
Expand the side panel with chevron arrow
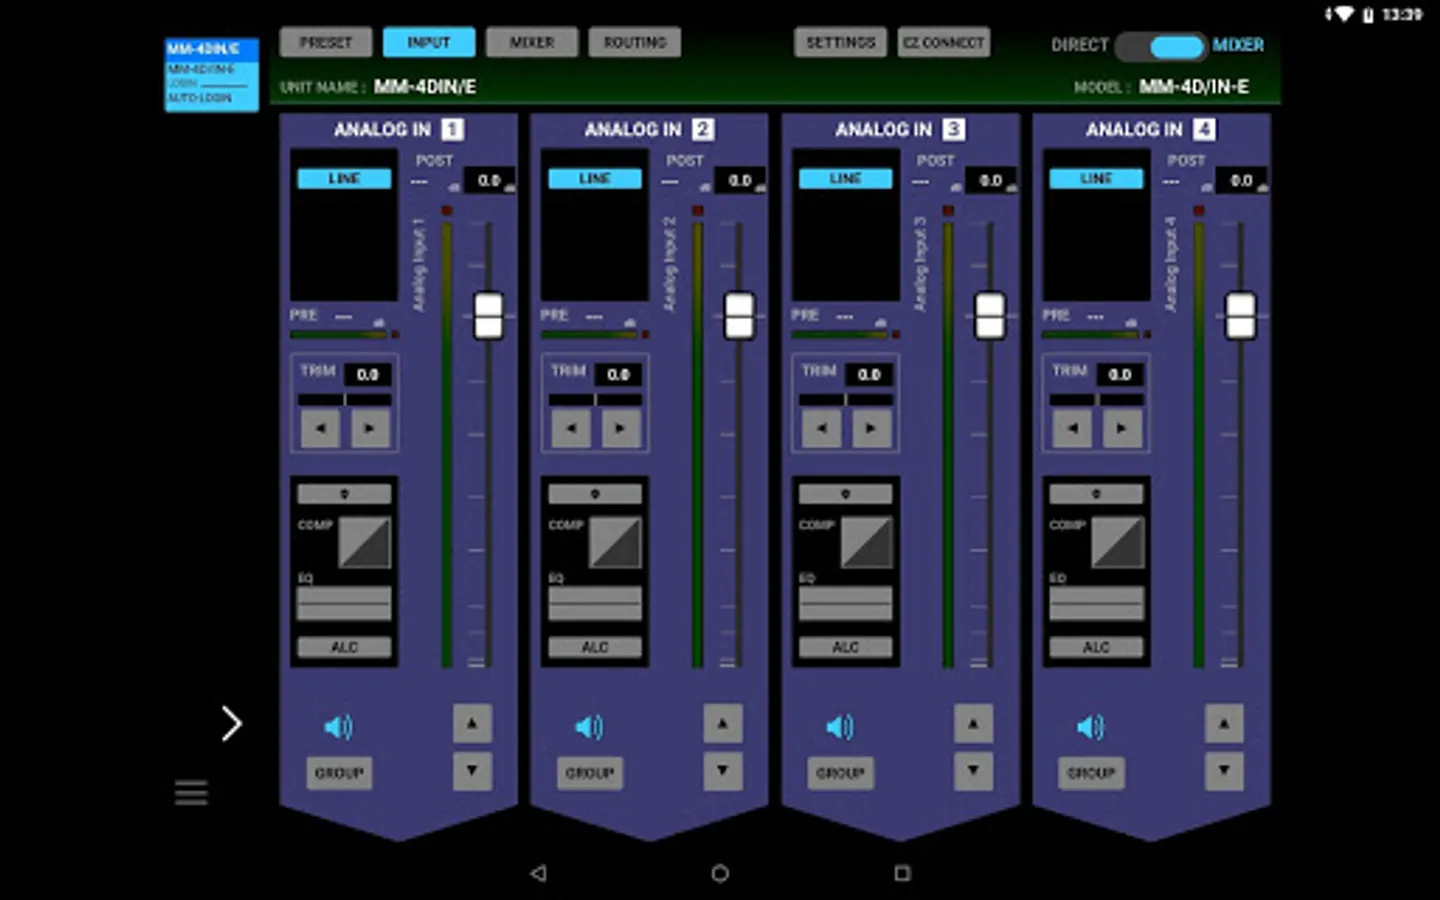pyautogui.click(x=231, y=724)
